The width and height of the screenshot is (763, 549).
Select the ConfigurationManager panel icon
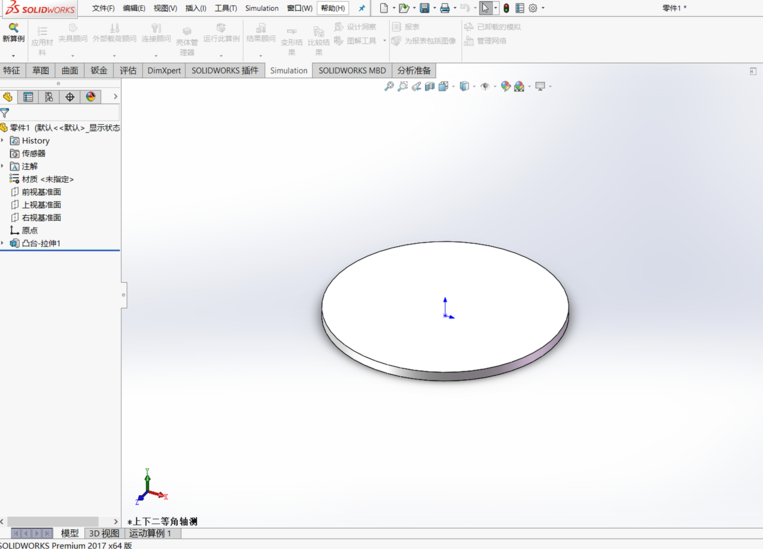point(49,97)
